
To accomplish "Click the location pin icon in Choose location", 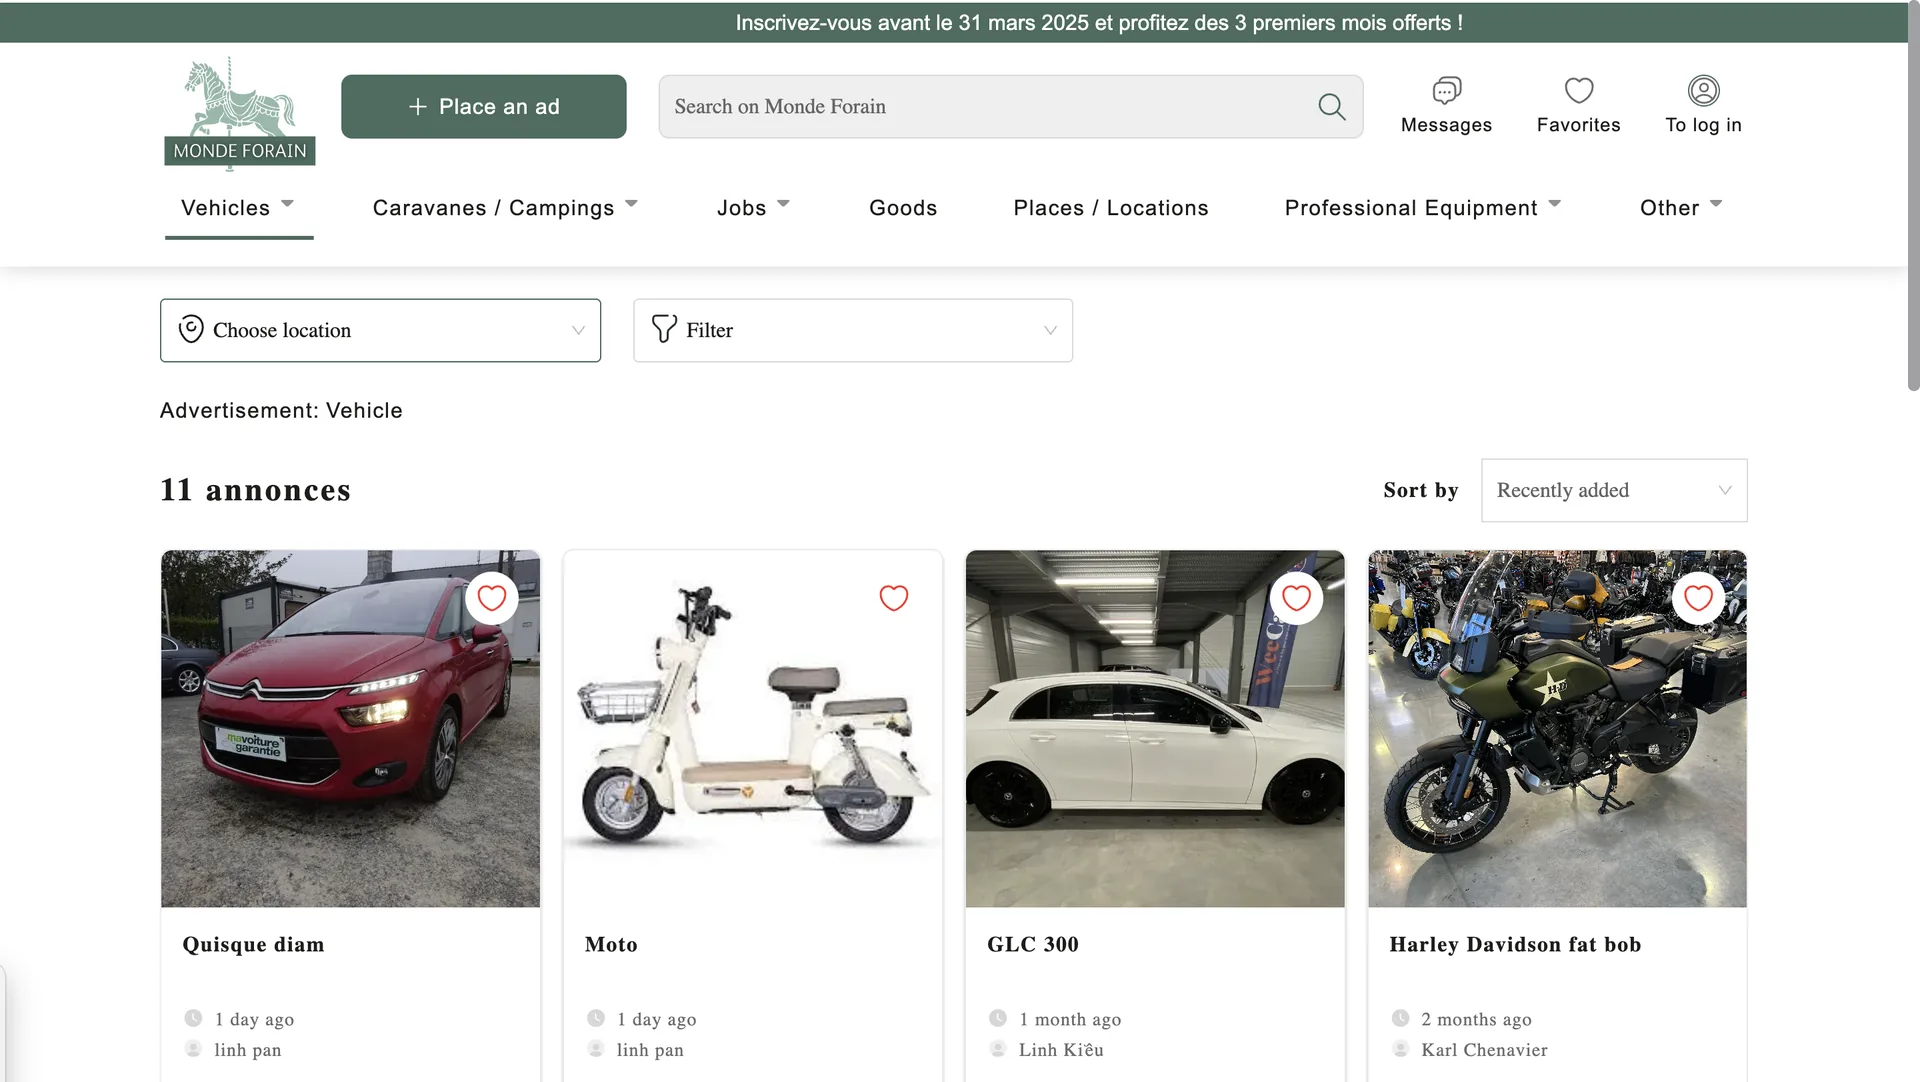I will [191, 329].
